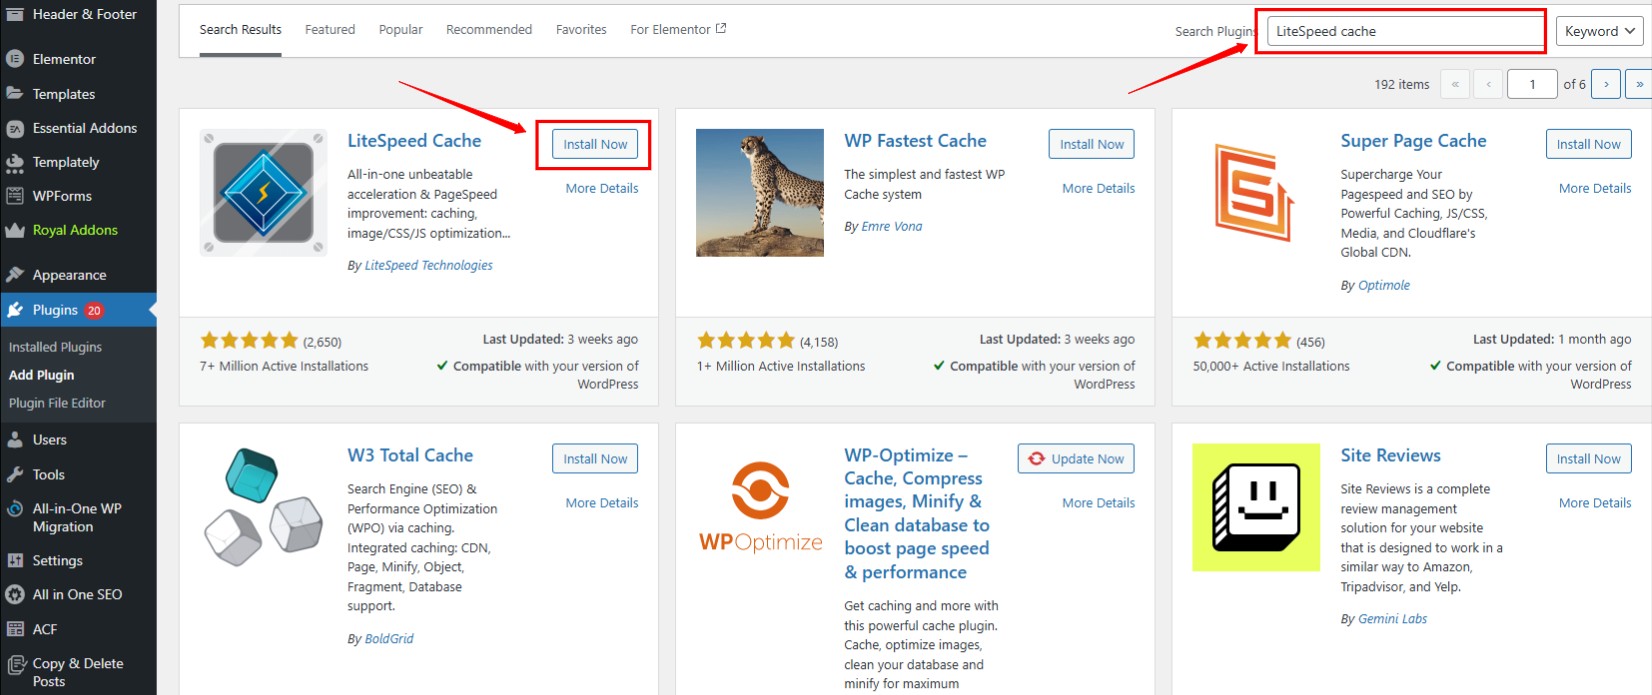Jump to the last results page
This screenshot has height=695, width=1652.
pyautogui.click(x=1639, y=84)
